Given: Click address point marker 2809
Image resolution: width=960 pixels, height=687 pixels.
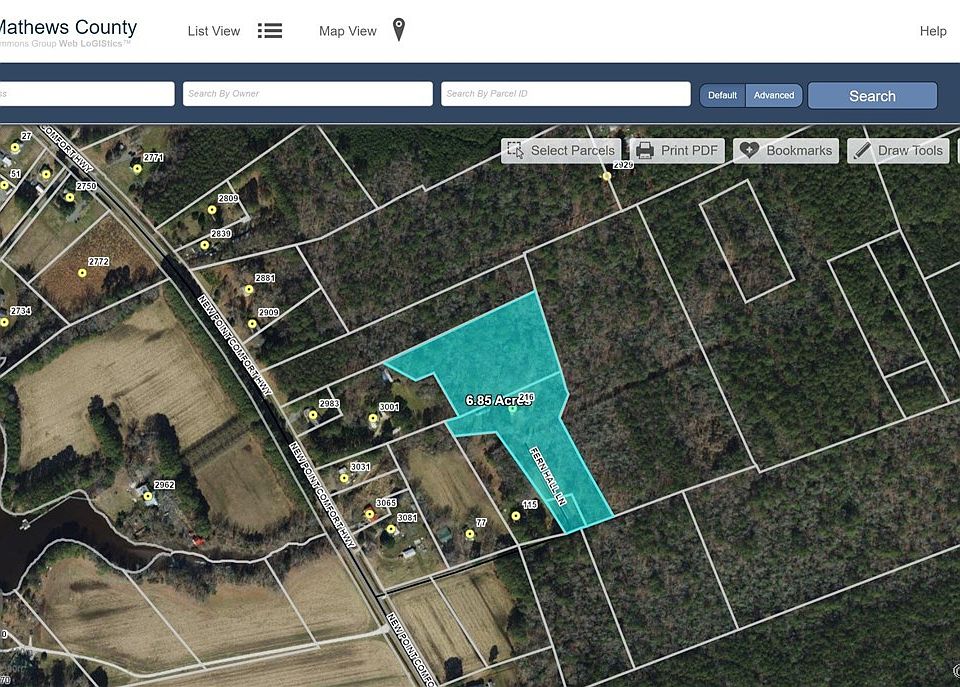Looking at the screenshot, I should pyautogui.click(x=212, y=209).
